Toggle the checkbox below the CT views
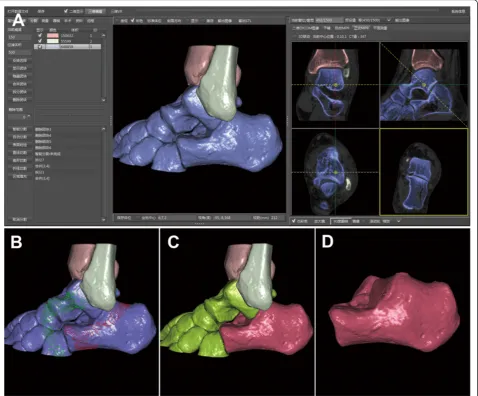 click(294, 221)
